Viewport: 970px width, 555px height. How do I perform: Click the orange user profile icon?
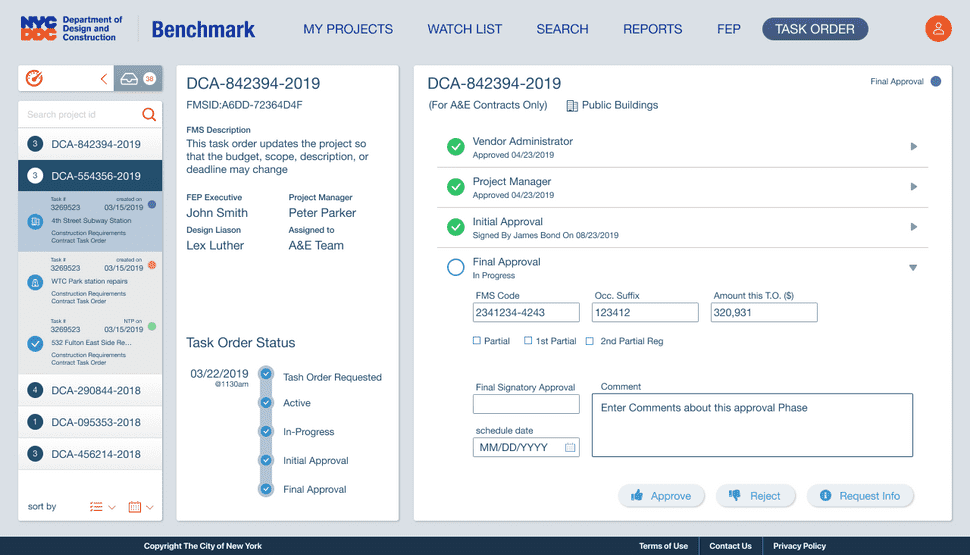coord(938,29)
